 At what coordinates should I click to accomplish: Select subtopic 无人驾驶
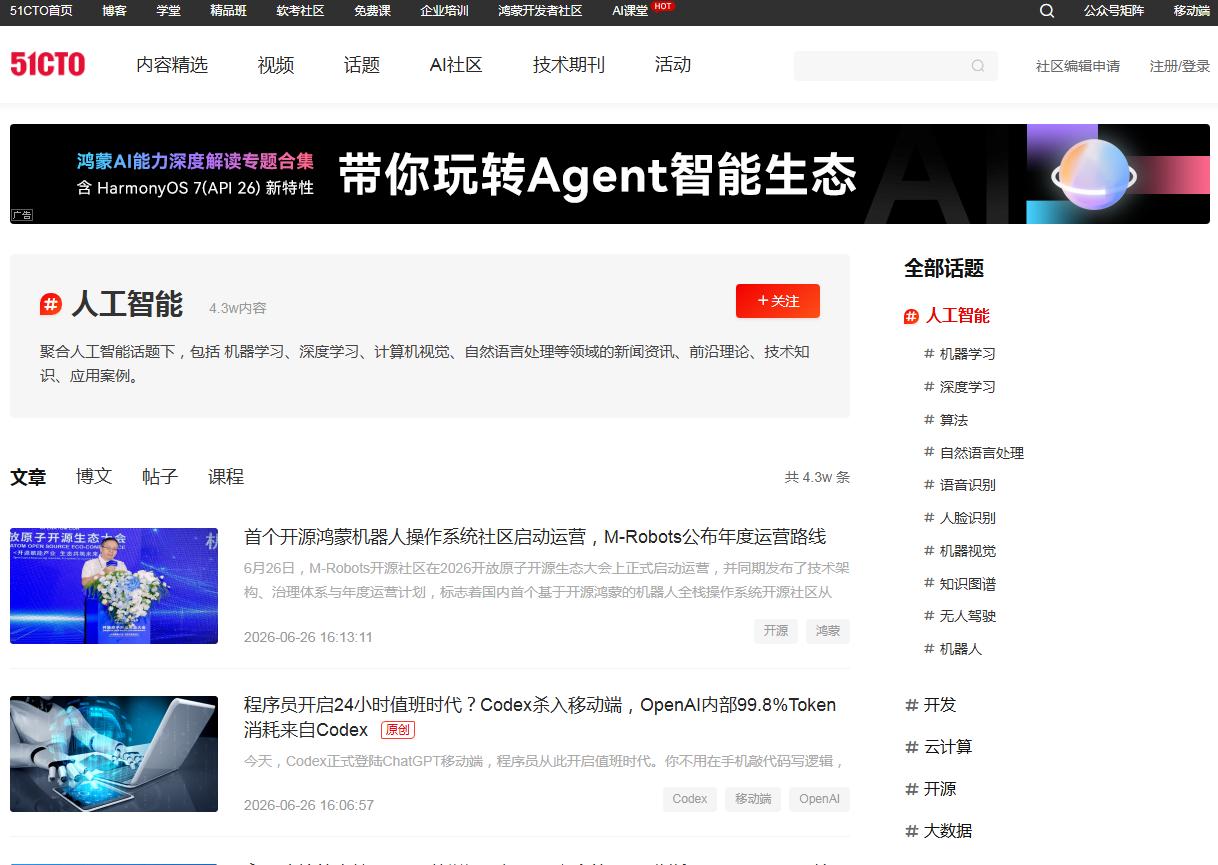point(967,616)
